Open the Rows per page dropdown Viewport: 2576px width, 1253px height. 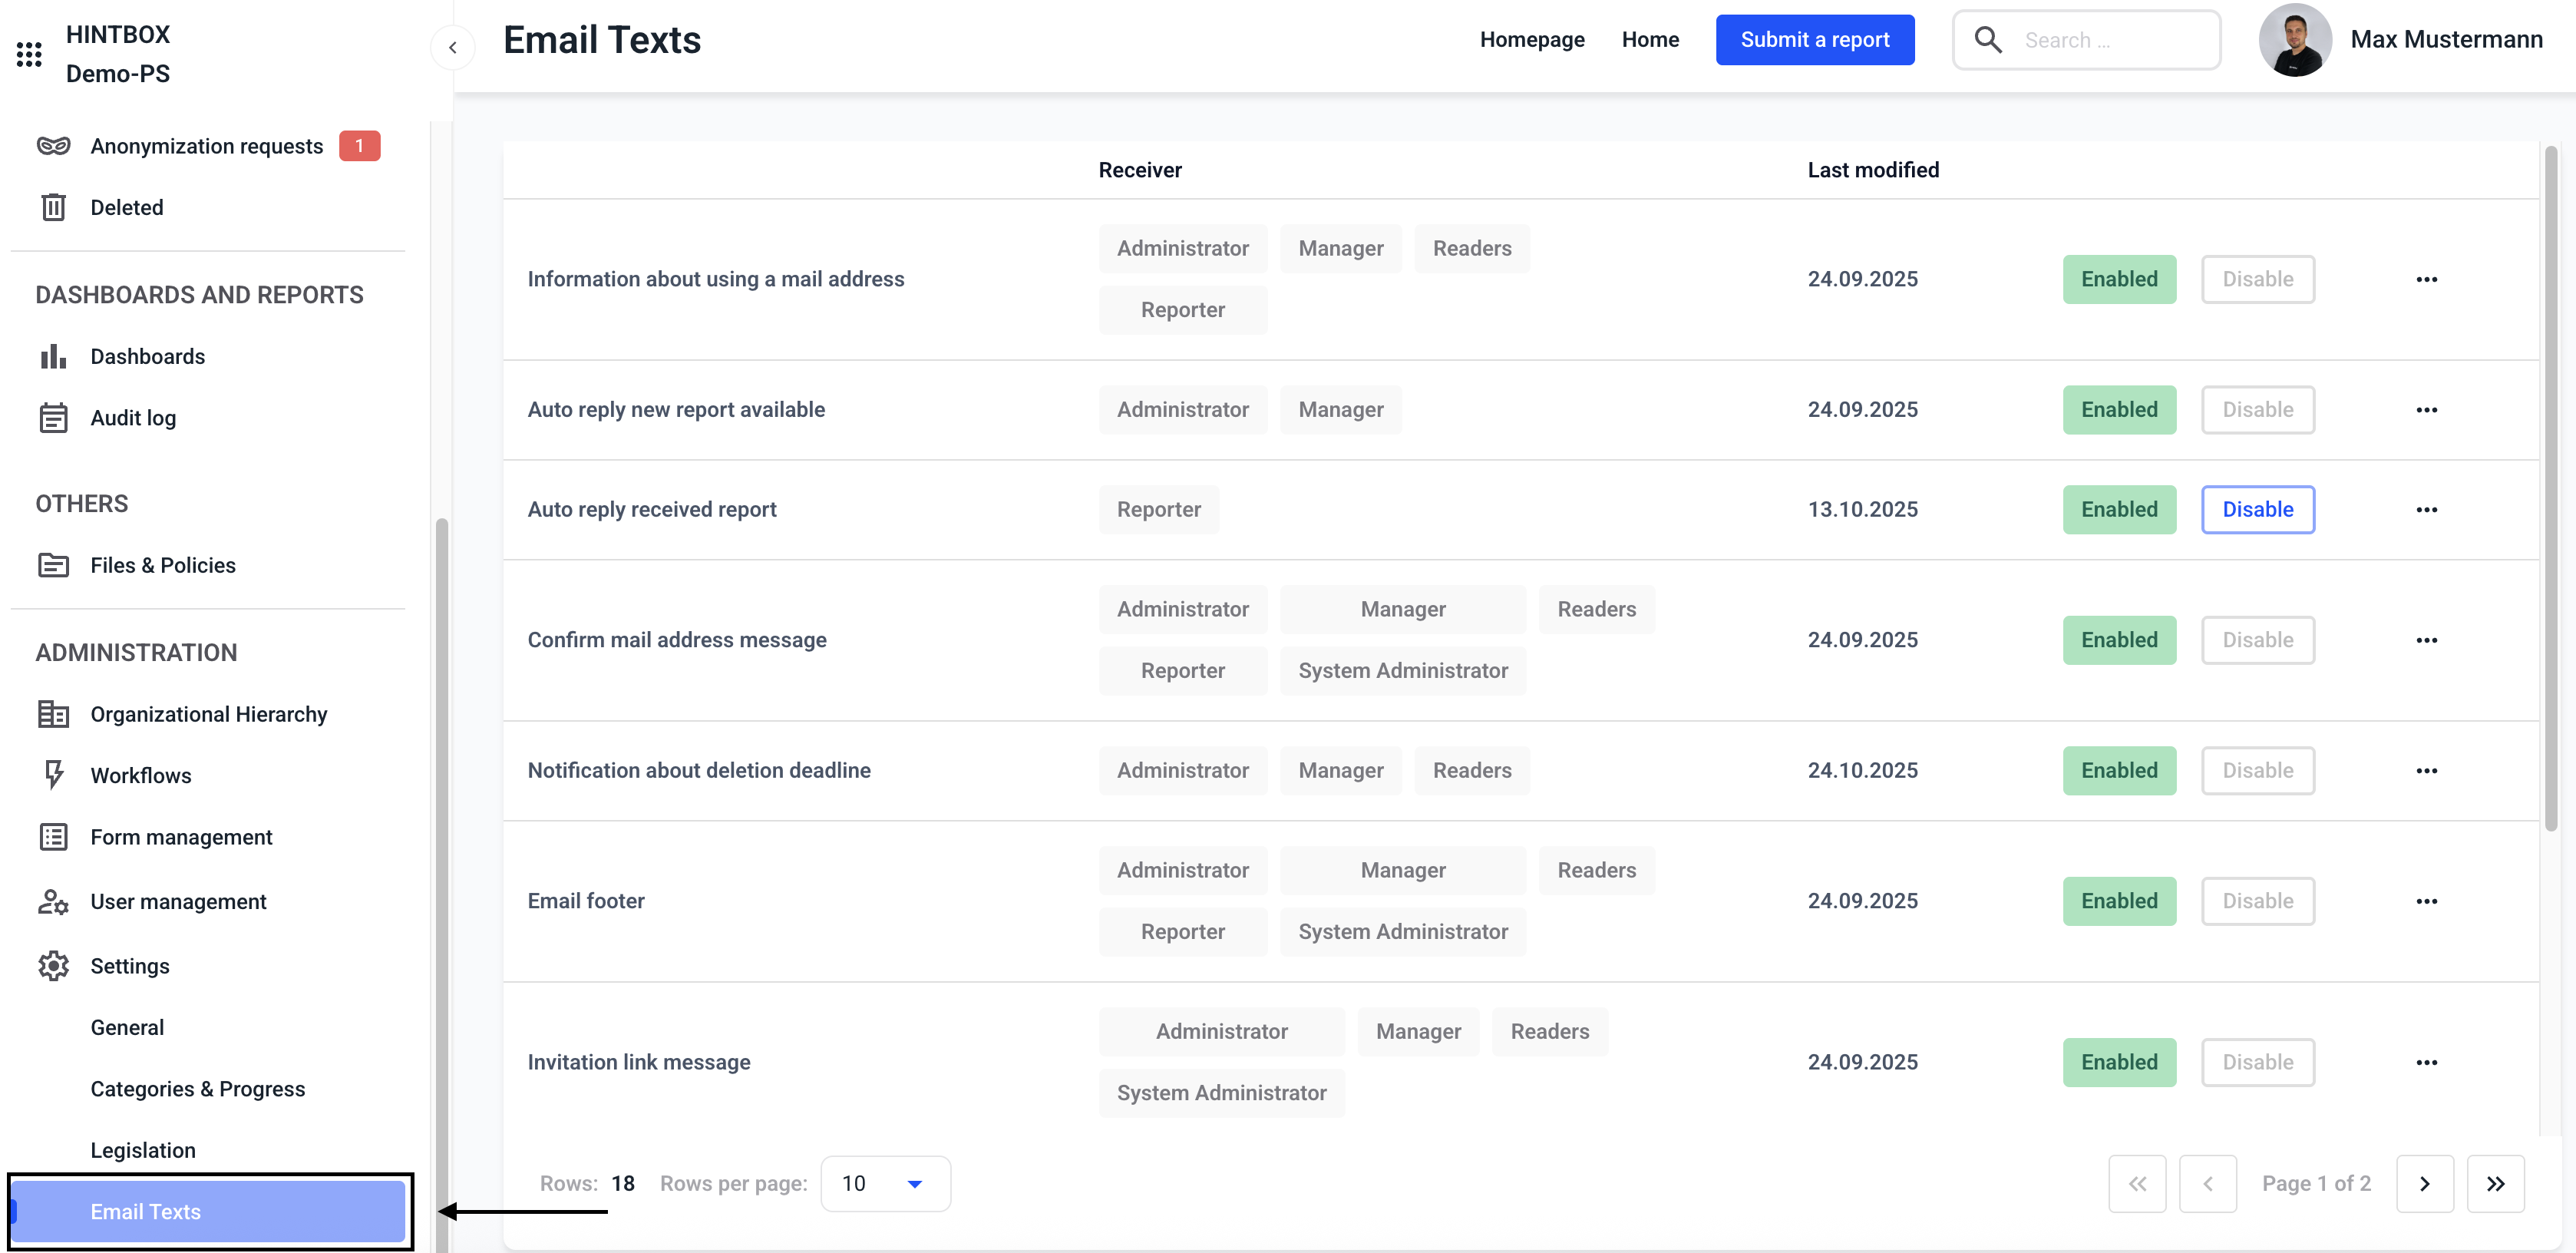click(884, 1183)
